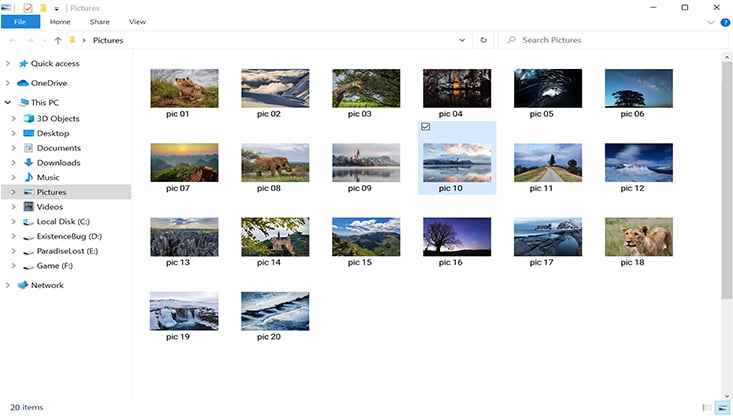Open the File menu
The width and height of the screenshot is (733, 416).
pyautogui.click(x=20, y=21)
